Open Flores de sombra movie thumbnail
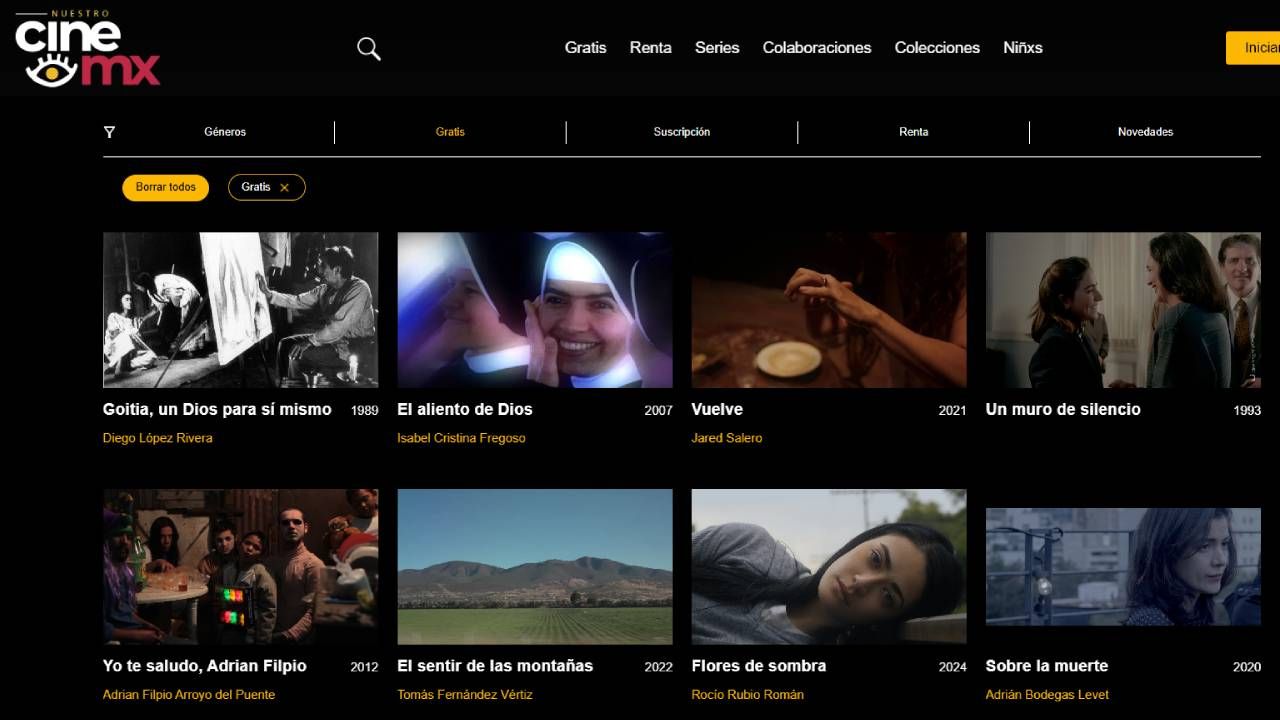 coord(829,566)
